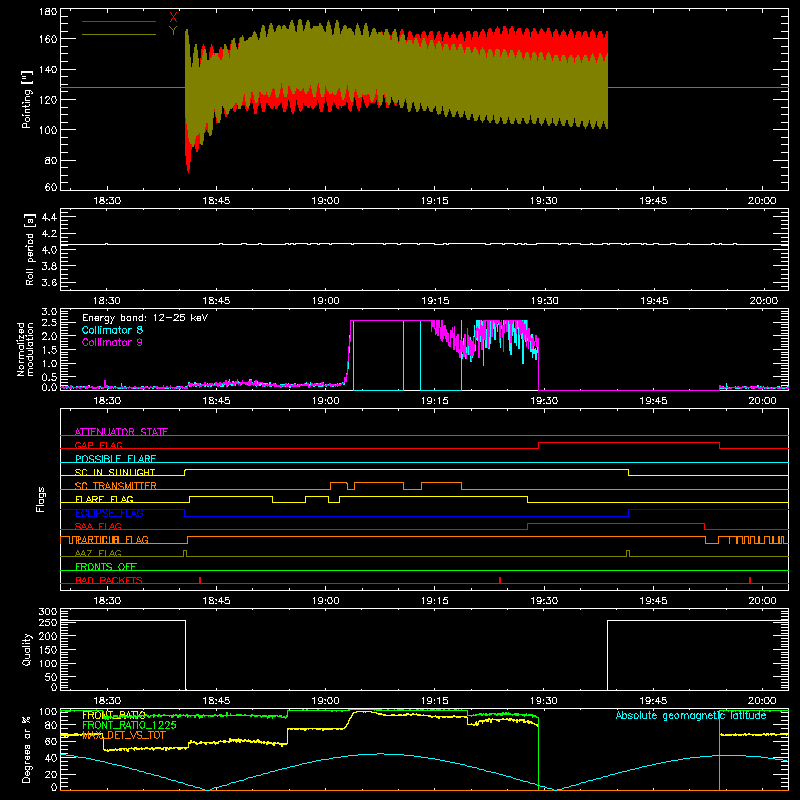
Task: Select 'Energy band: 12-25 keV' annotation
Action: tap(145, 318)
